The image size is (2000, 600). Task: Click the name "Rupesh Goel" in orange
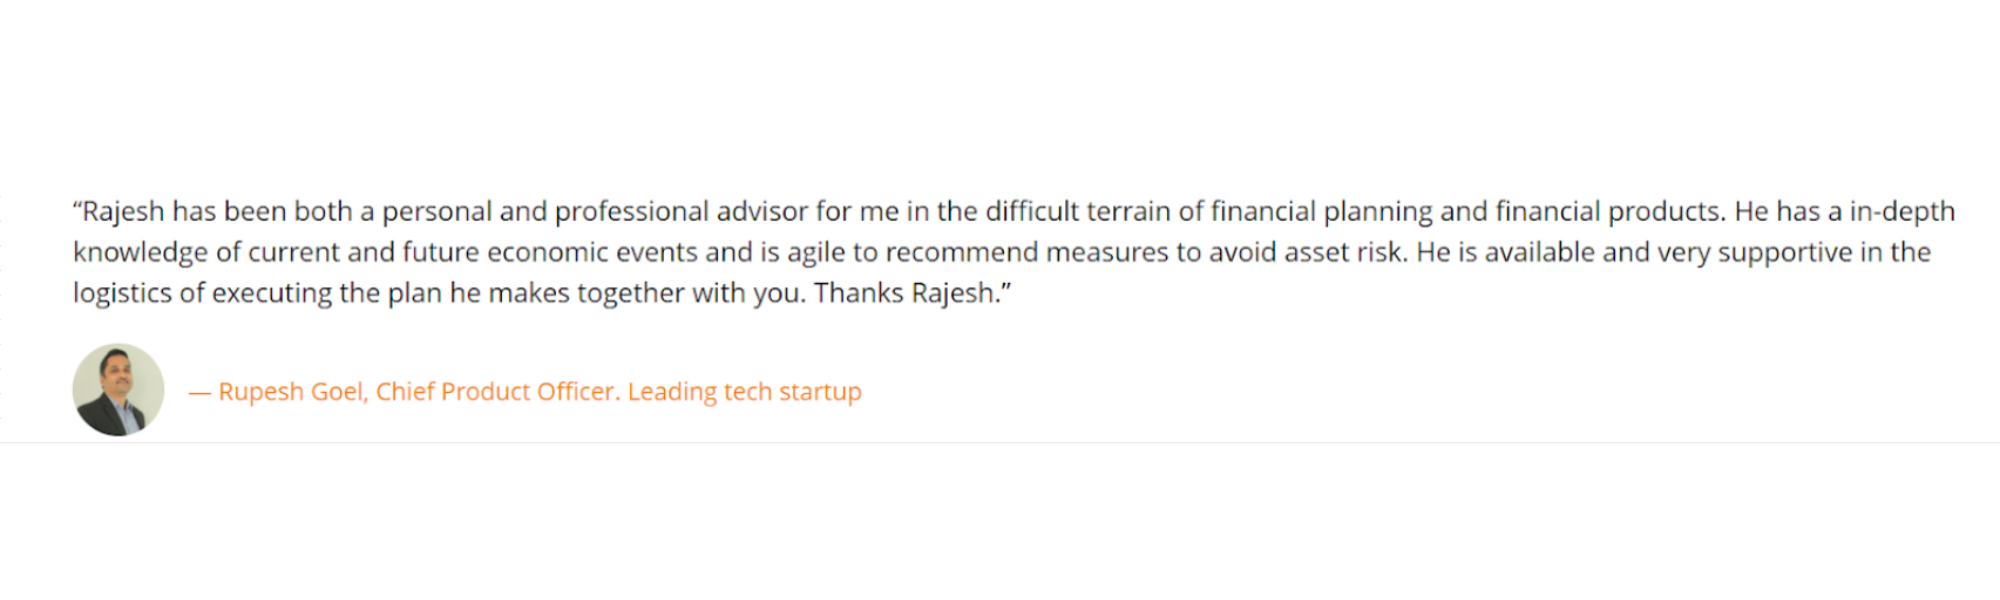290,392
